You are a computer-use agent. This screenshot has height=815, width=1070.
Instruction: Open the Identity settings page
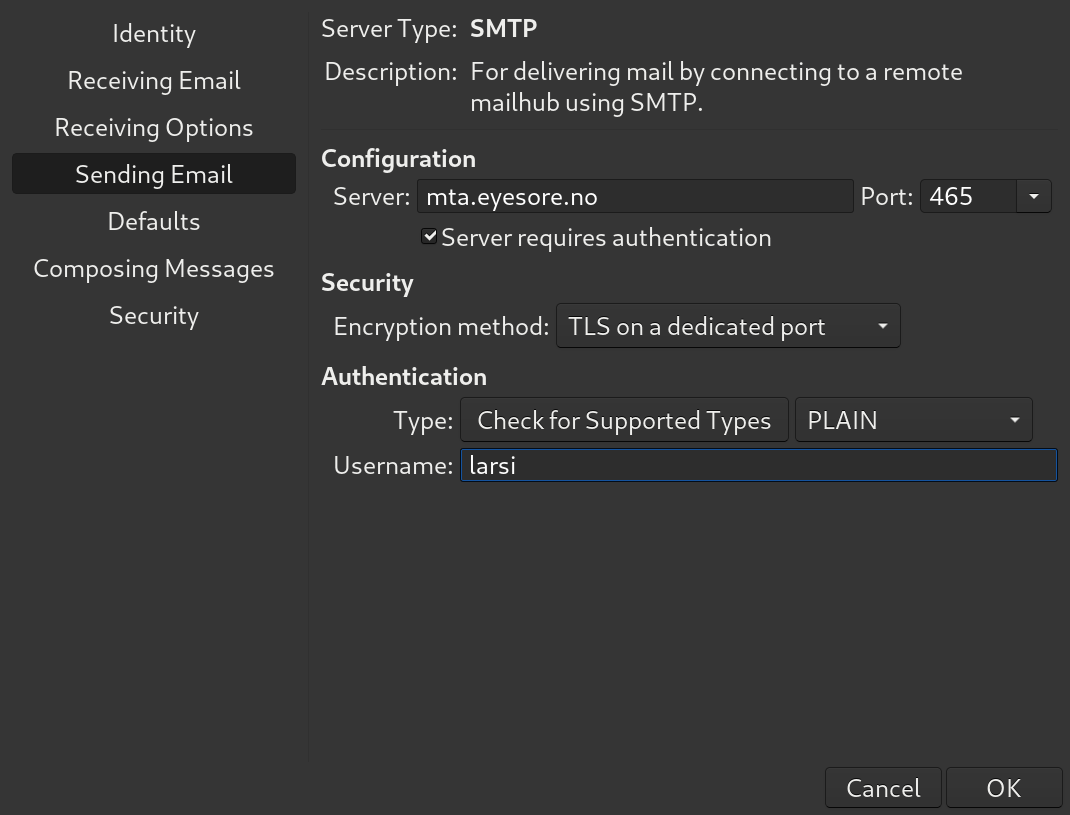point(154,33)
